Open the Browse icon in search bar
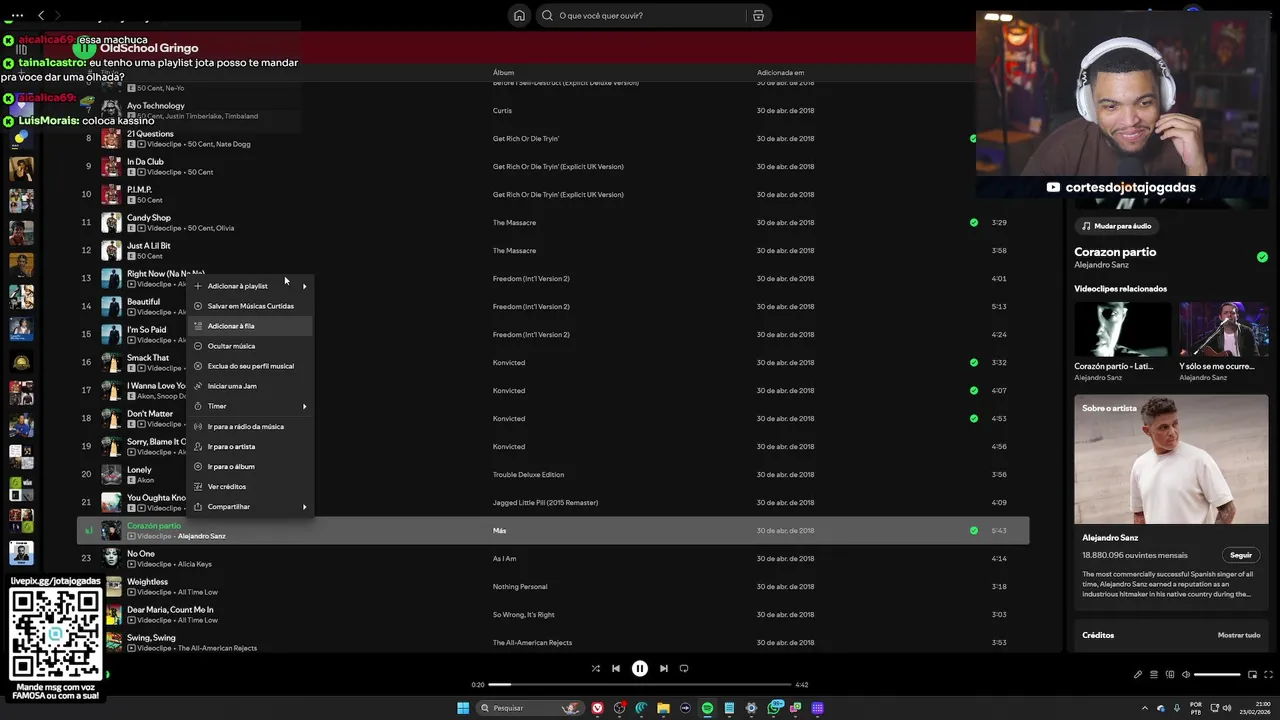The image size is (1280, 720). click(758, 15)
